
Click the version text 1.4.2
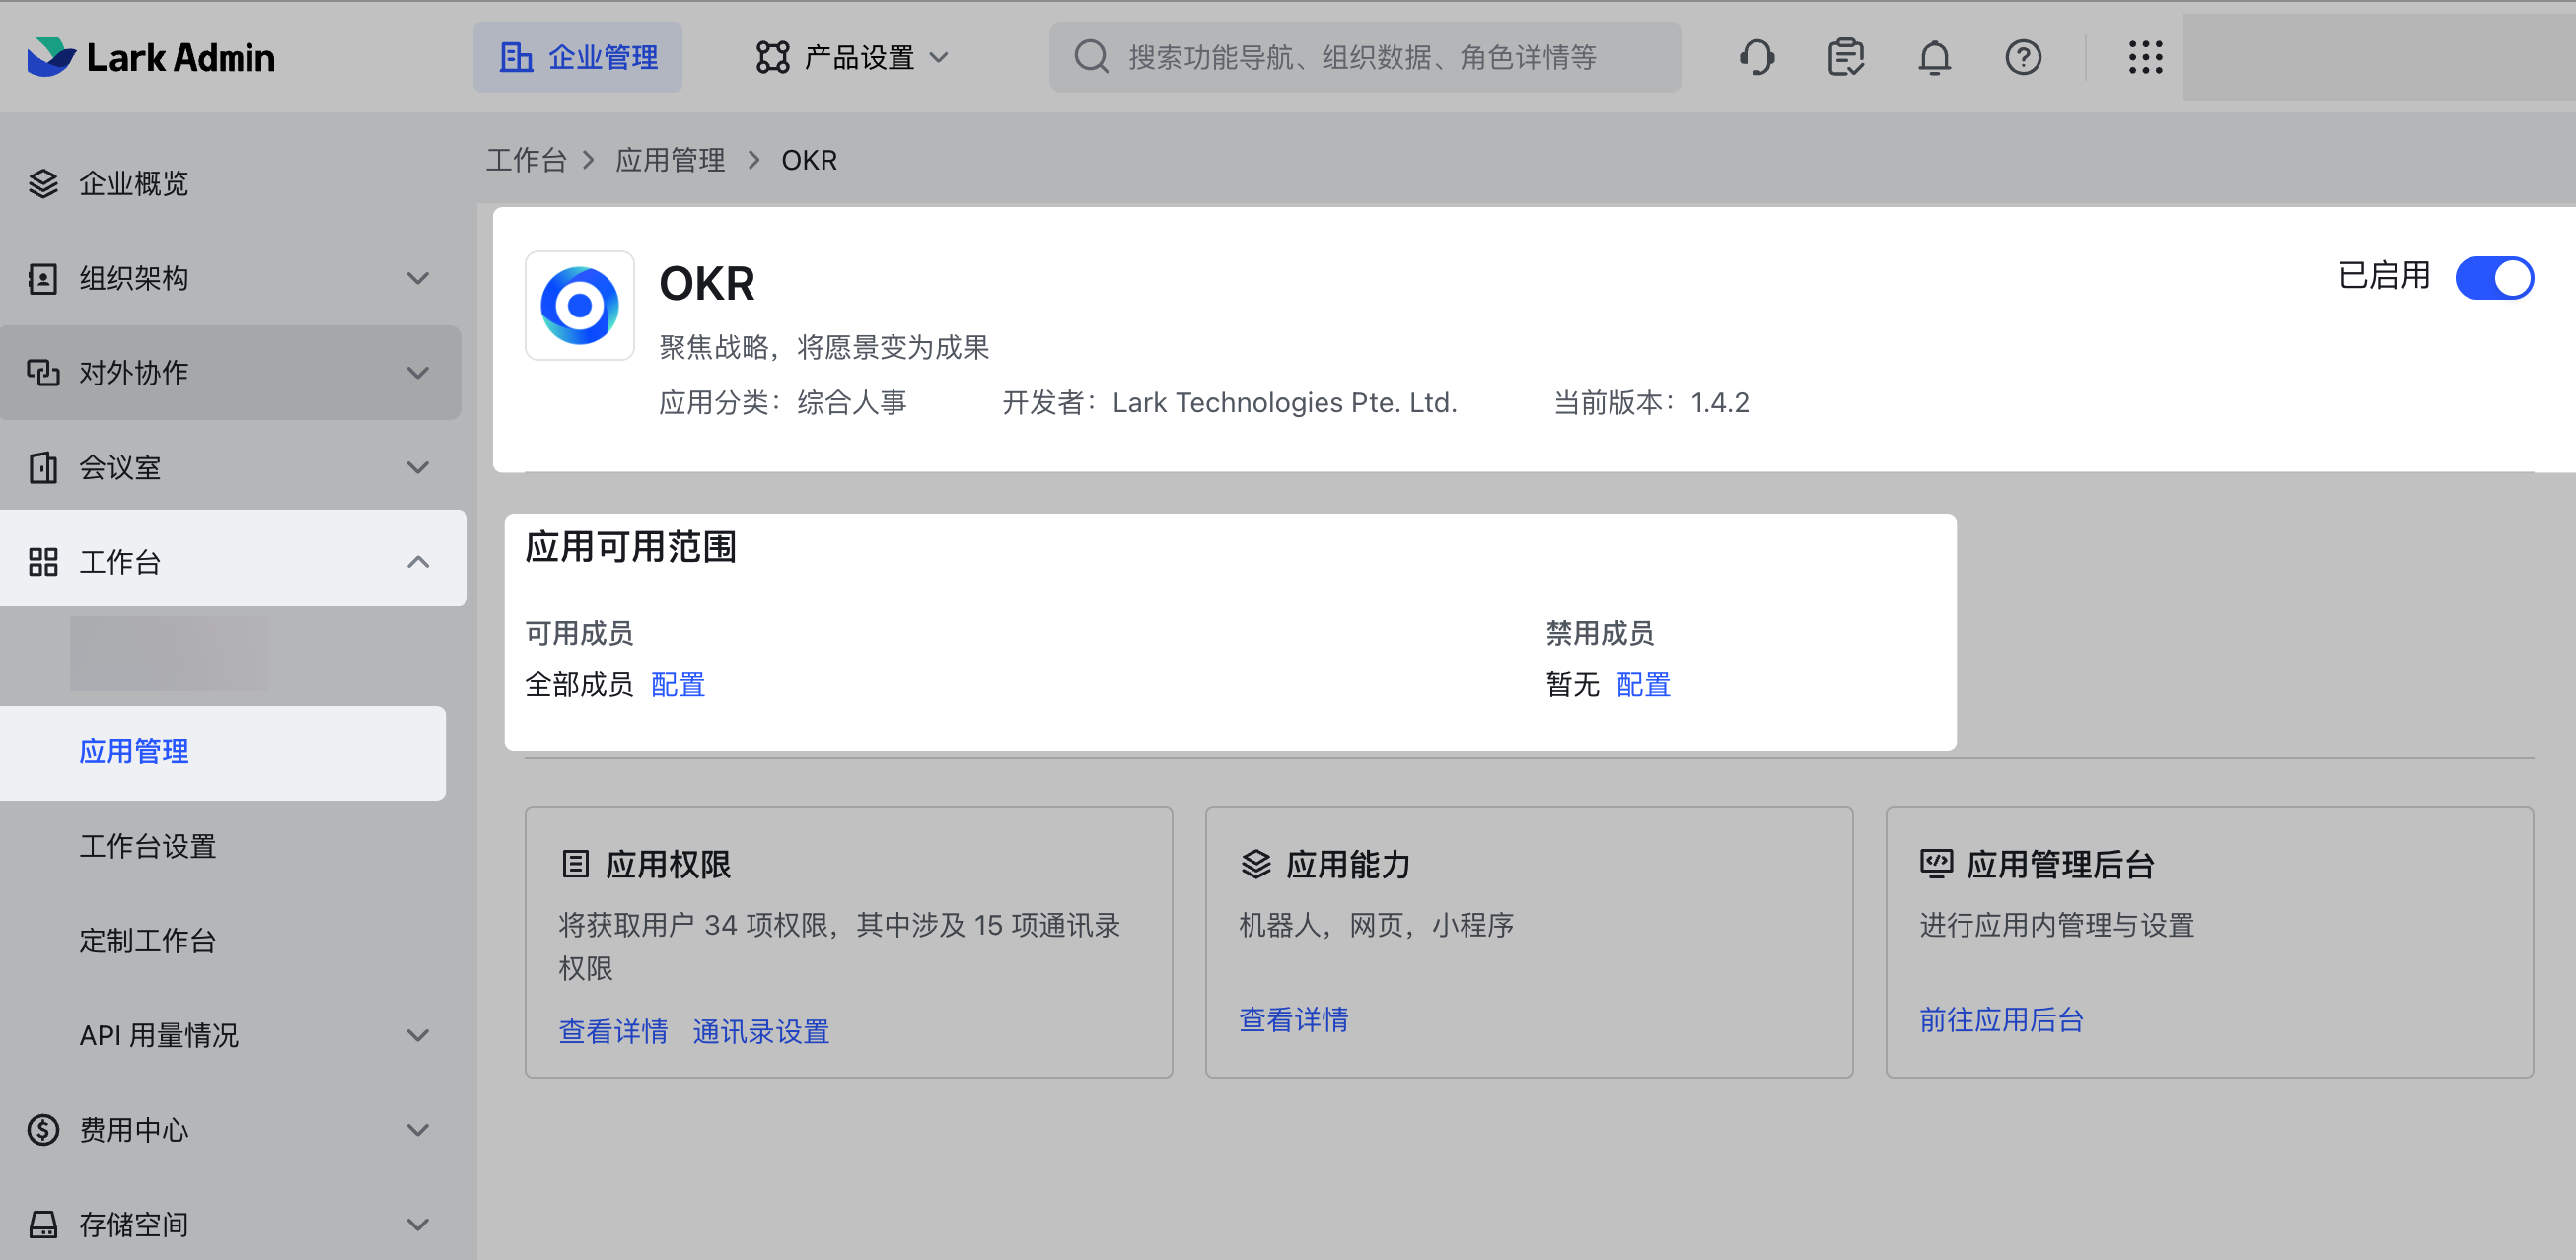(x=1720, y=402)
